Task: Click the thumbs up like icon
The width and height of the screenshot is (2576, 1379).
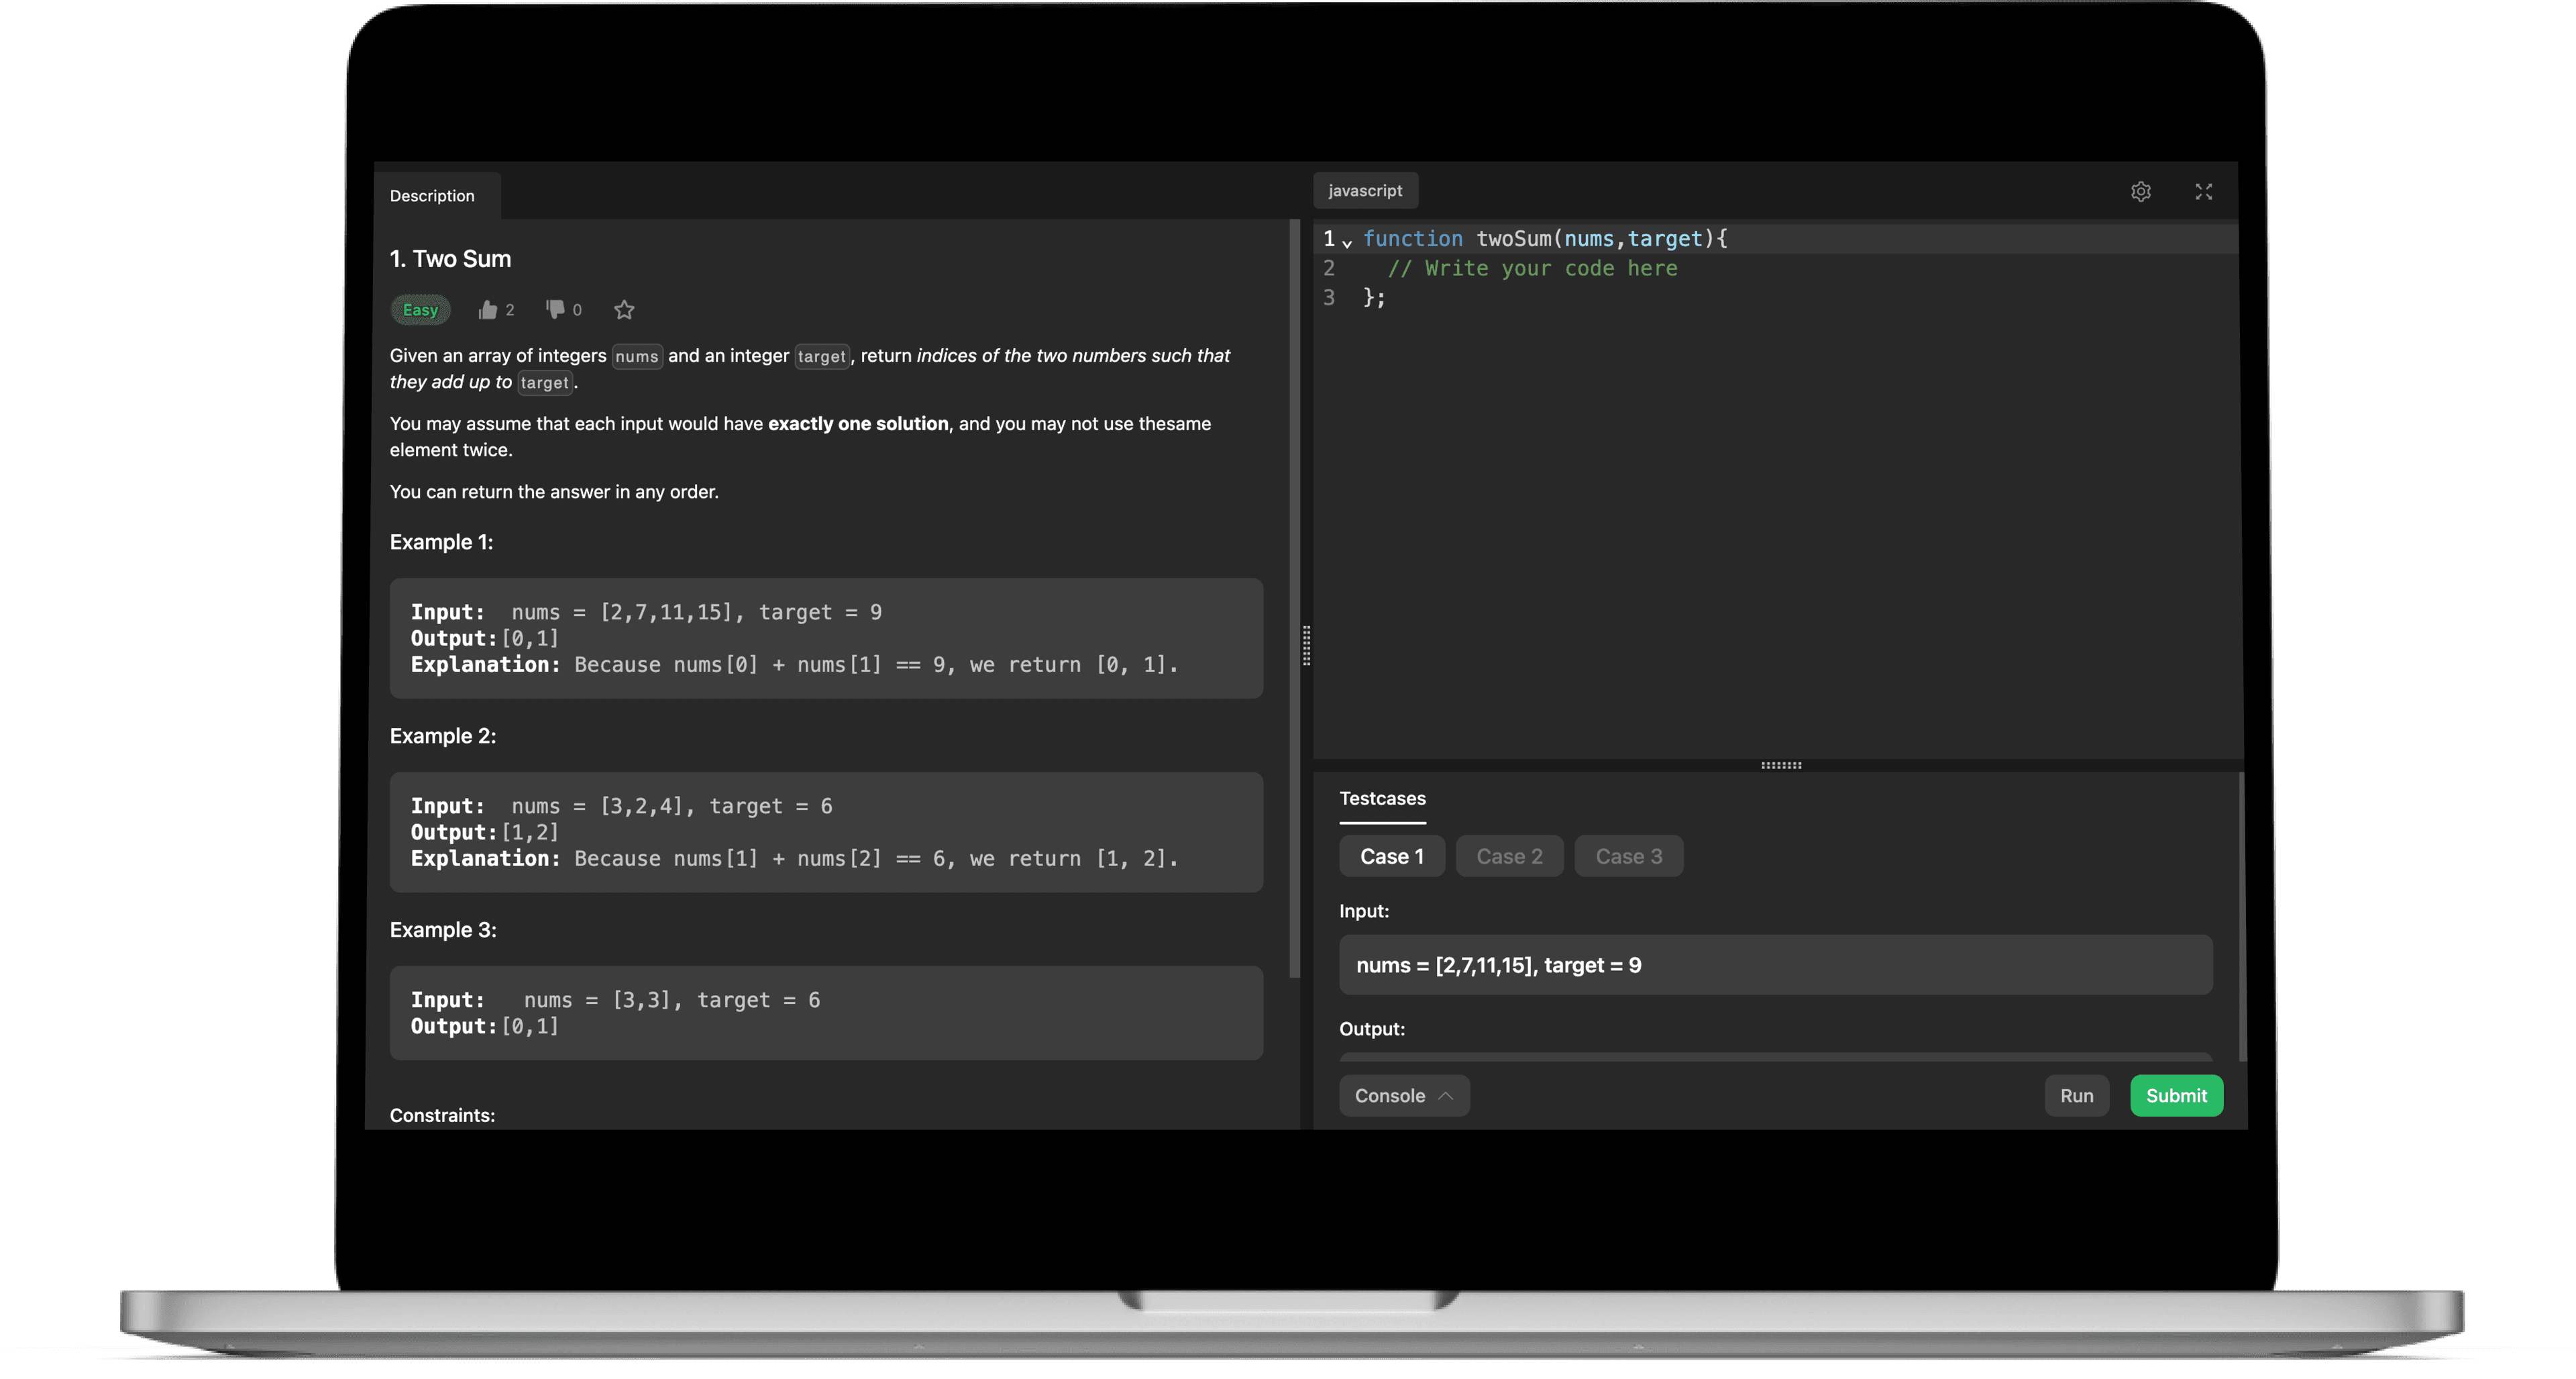Action: coord(487,310)
